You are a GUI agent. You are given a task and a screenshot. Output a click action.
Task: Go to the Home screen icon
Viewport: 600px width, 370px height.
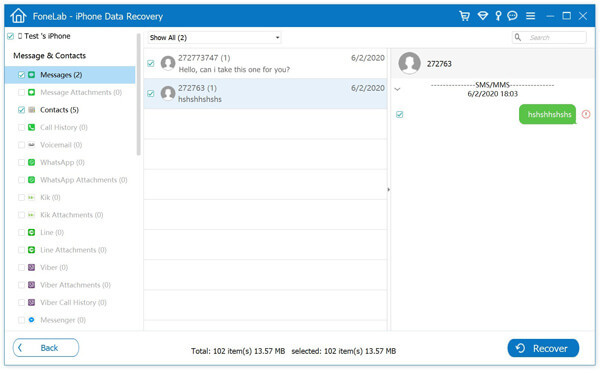tap(18, 16)
